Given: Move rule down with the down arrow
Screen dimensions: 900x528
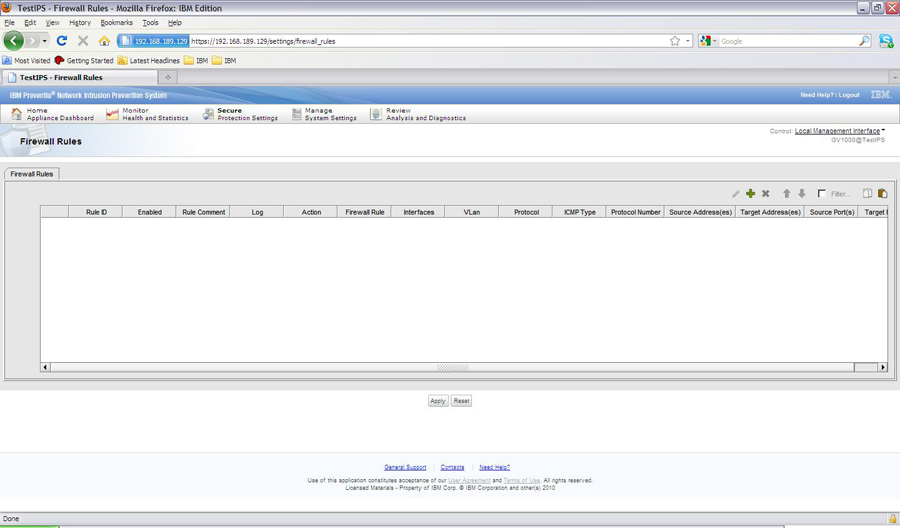Looking at the screenshot, I should [x=802, y=194].
